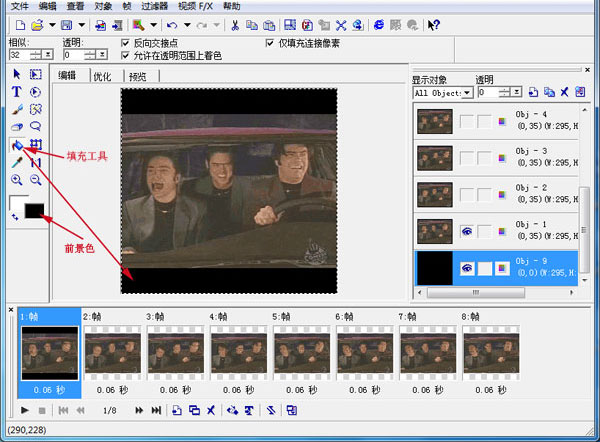Select the Paintbrush tool
This screenshot has width=600, height=442.
point(17,109)
